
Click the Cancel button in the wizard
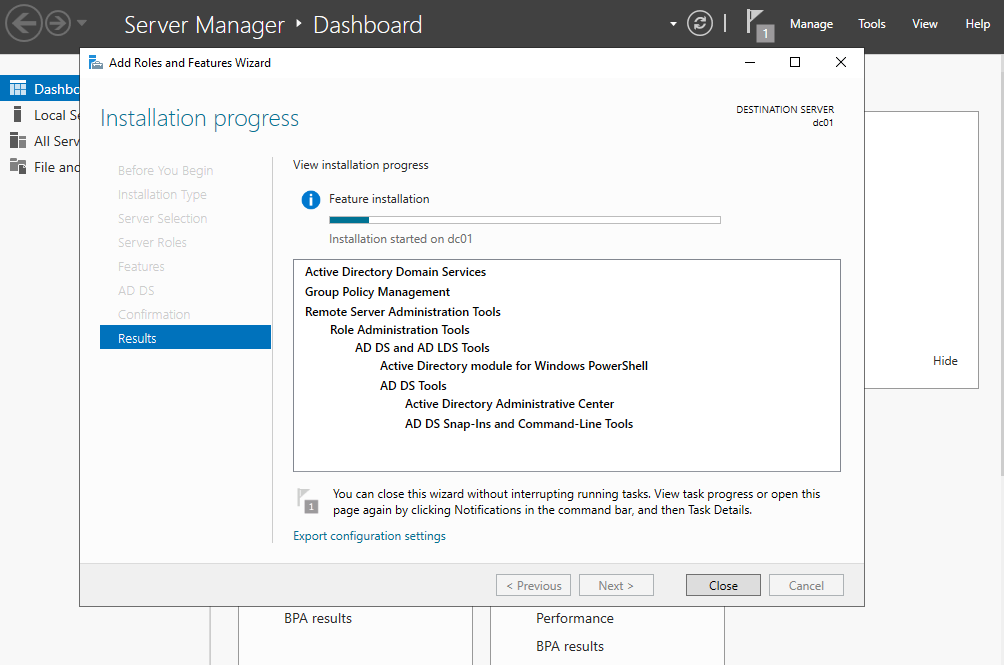pyautogui.click(x=806, y=585)
